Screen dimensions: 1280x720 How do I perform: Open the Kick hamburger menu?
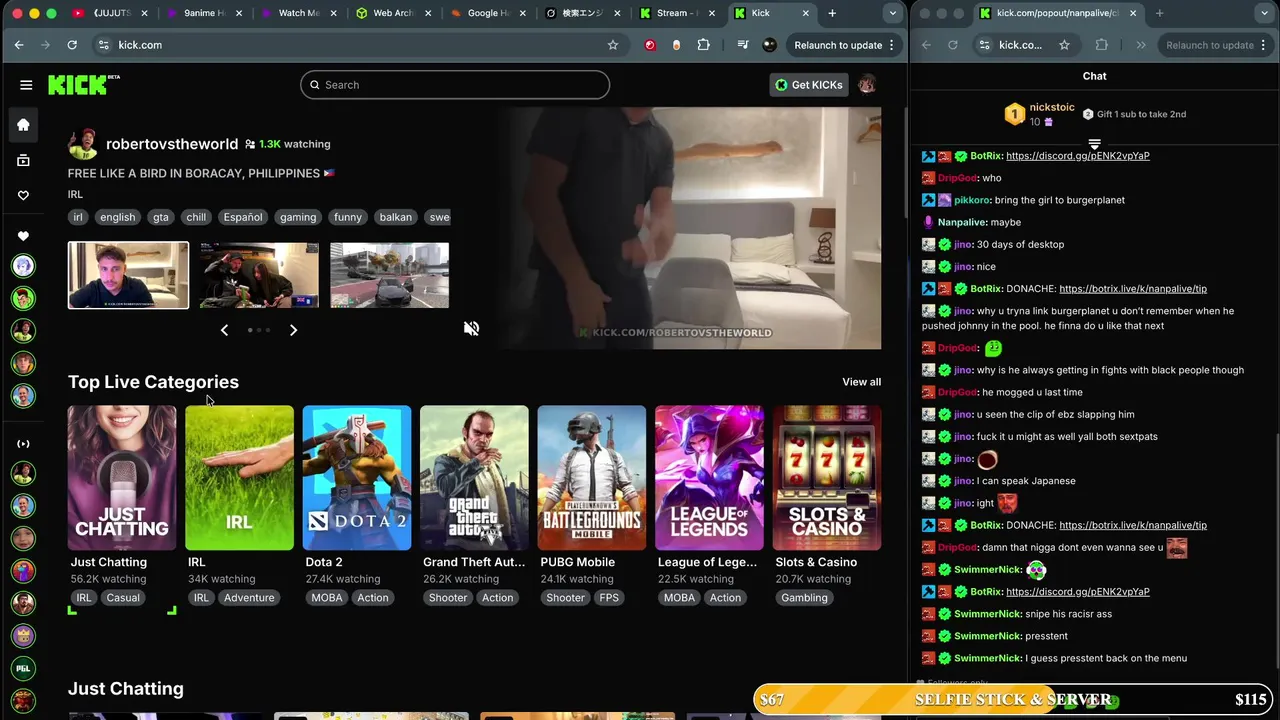tap(26, 85)
